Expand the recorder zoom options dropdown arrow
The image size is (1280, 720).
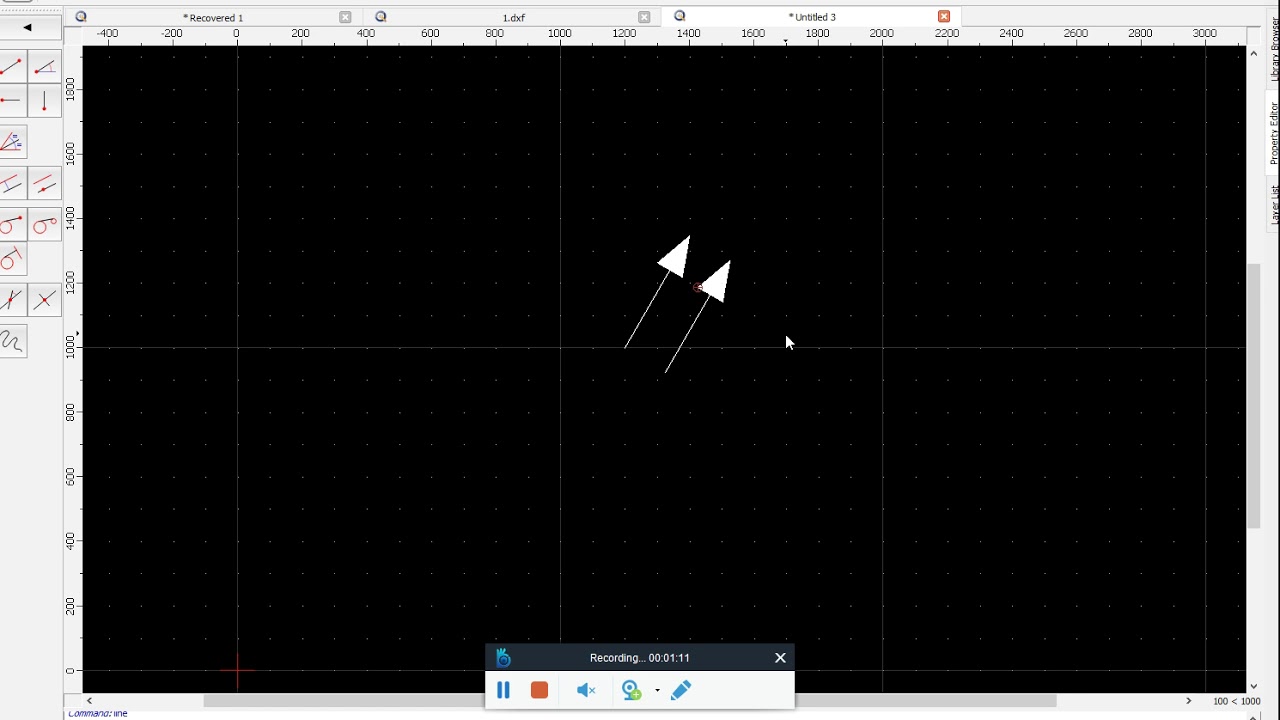657,690
